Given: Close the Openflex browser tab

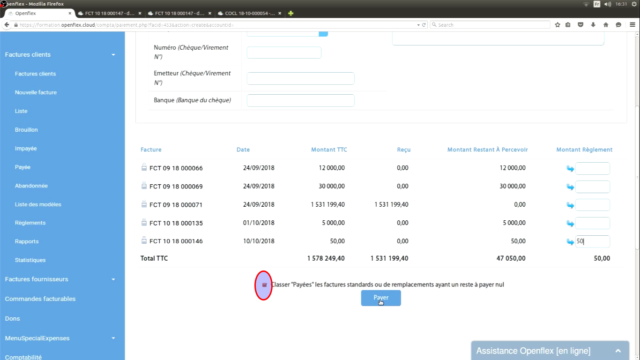Looking at the screenshot, I should coord(70,13).
